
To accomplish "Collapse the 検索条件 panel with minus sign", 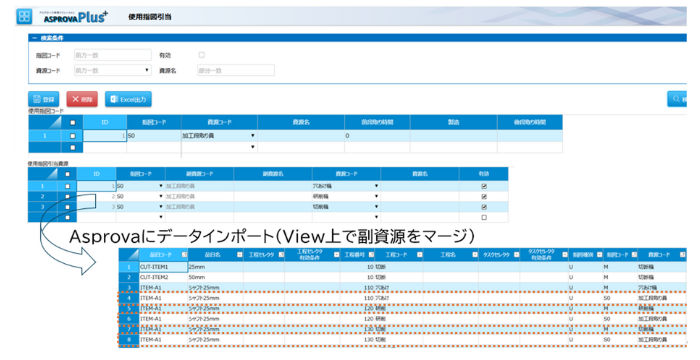I will [34, 38].
